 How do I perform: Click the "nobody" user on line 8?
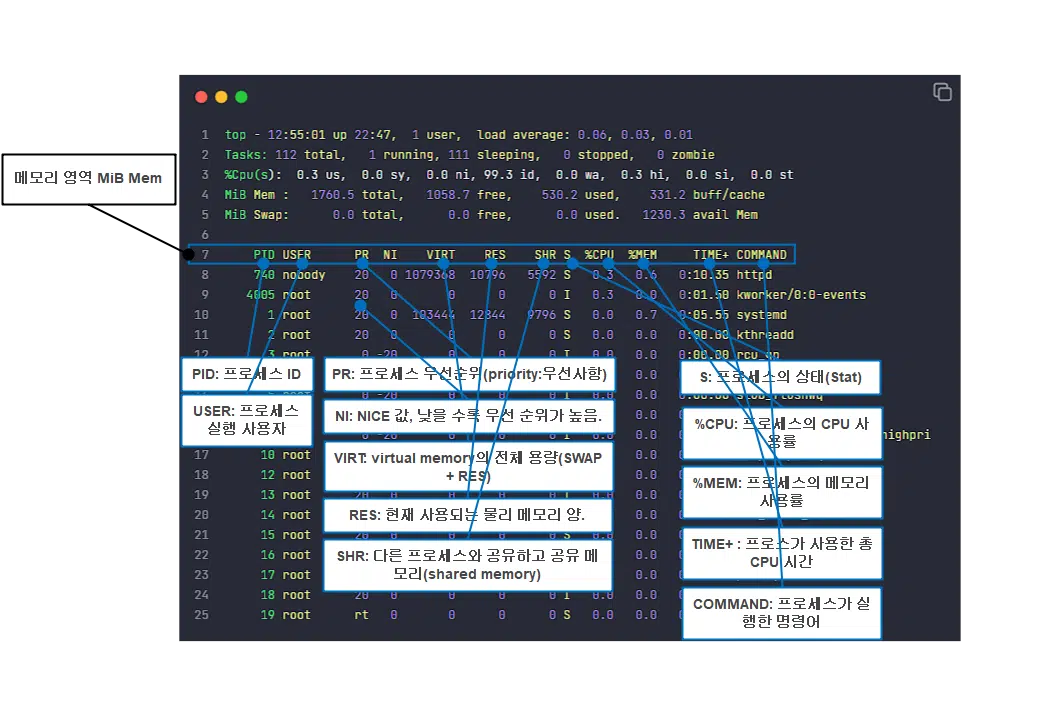click(x=304, y=275)
